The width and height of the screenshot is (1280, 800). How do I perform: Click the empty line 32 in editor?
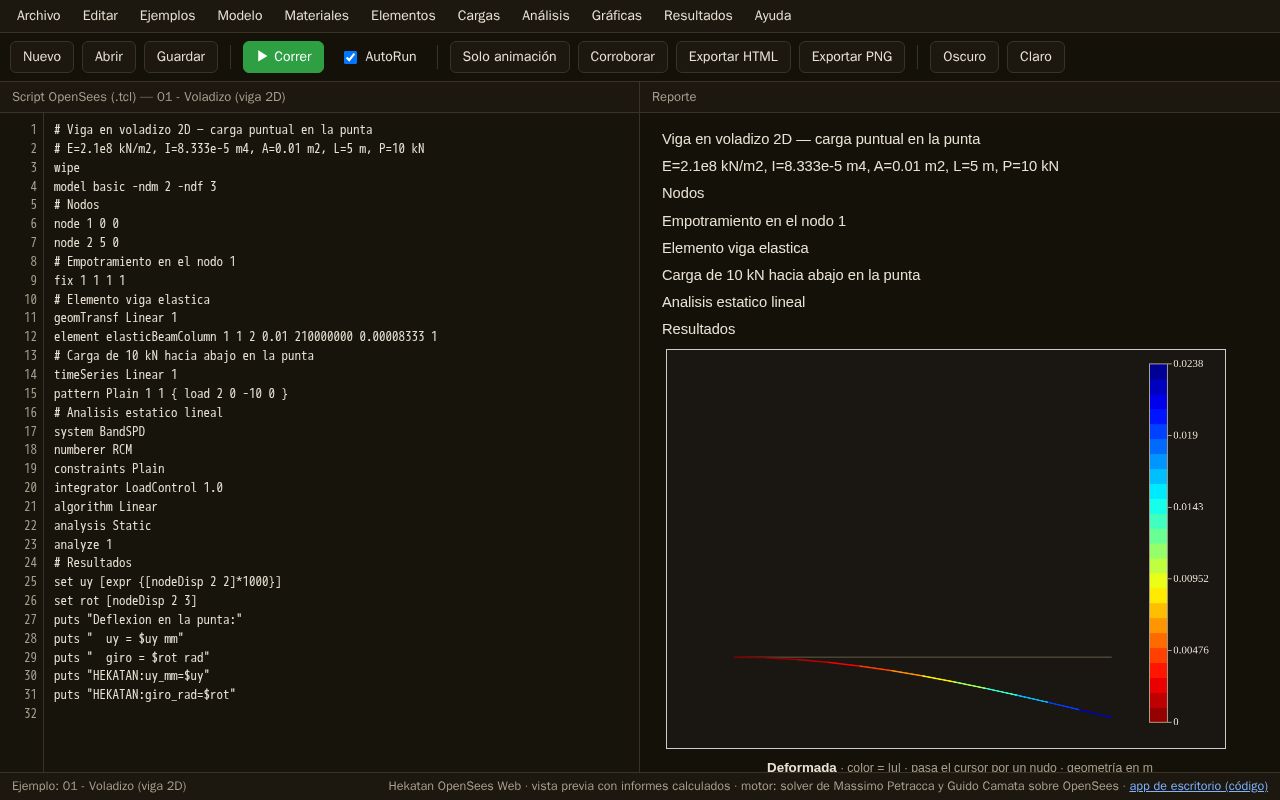tap(341, 713)
